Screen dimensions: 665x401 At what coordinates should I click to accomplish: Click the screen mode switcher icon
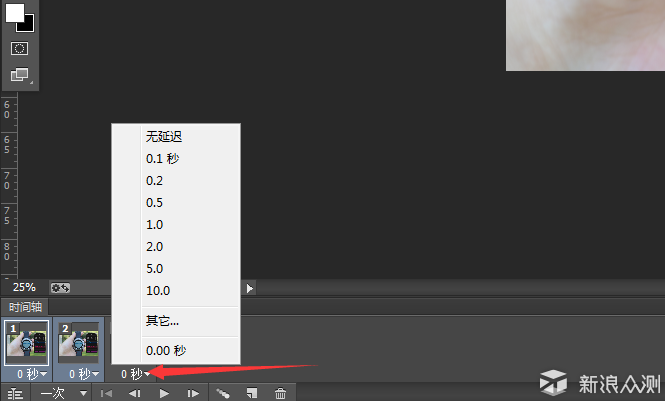pos(20,74)
